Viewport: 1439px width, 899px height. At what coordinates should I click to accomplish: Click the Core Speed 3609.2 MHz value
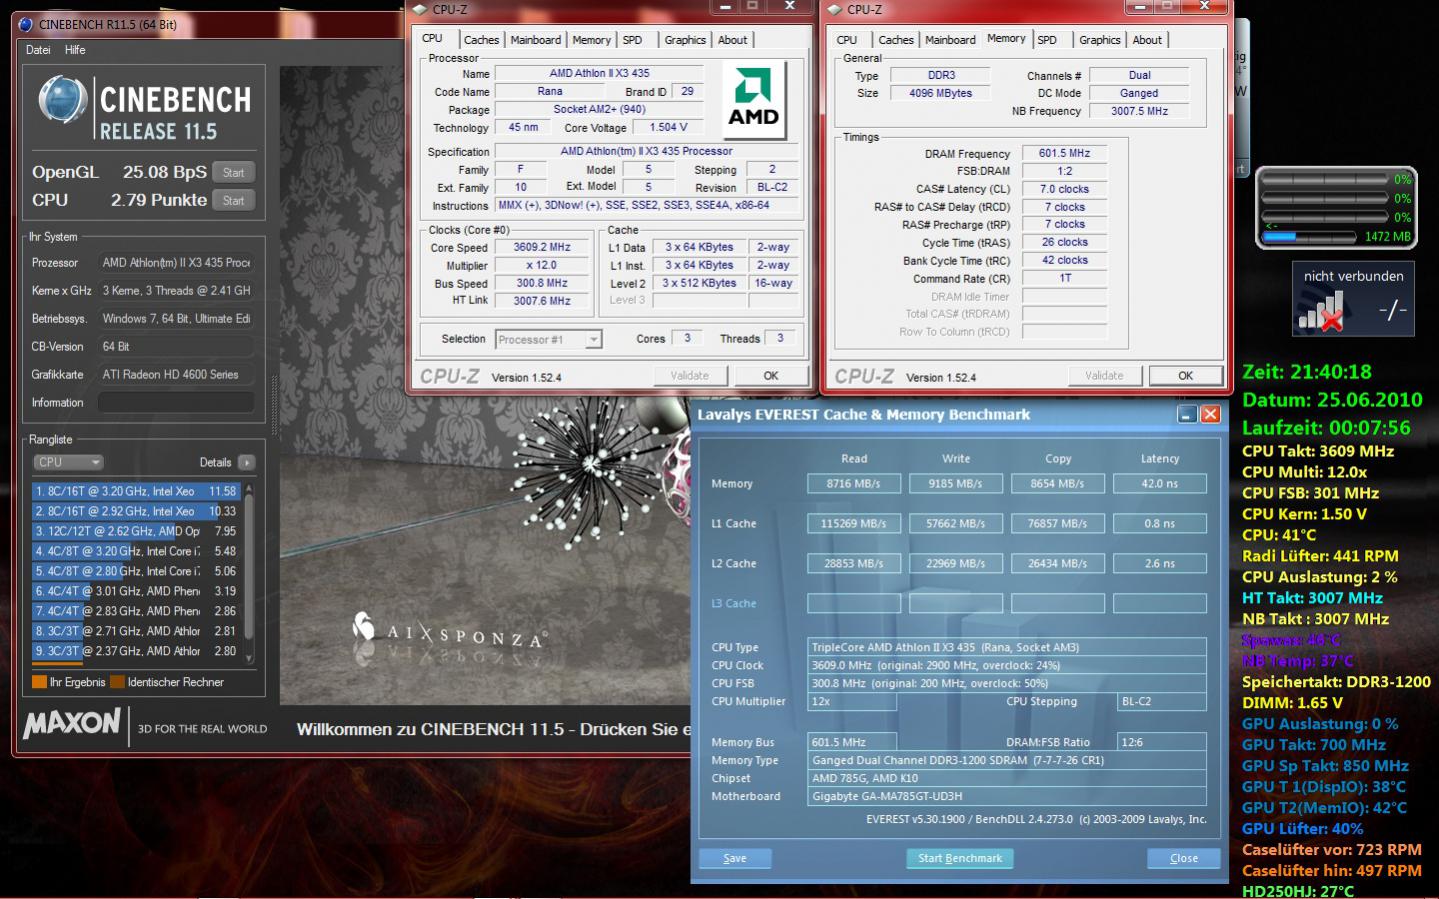click(542, 247)
